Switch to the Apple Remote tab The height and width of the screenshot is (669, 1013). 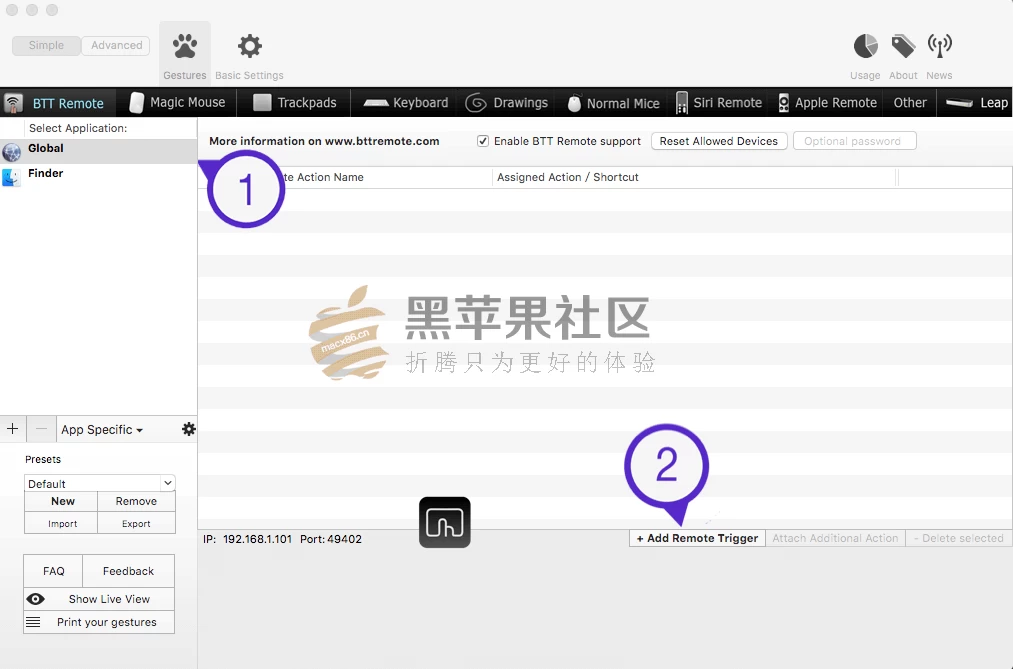pos(828,103)
